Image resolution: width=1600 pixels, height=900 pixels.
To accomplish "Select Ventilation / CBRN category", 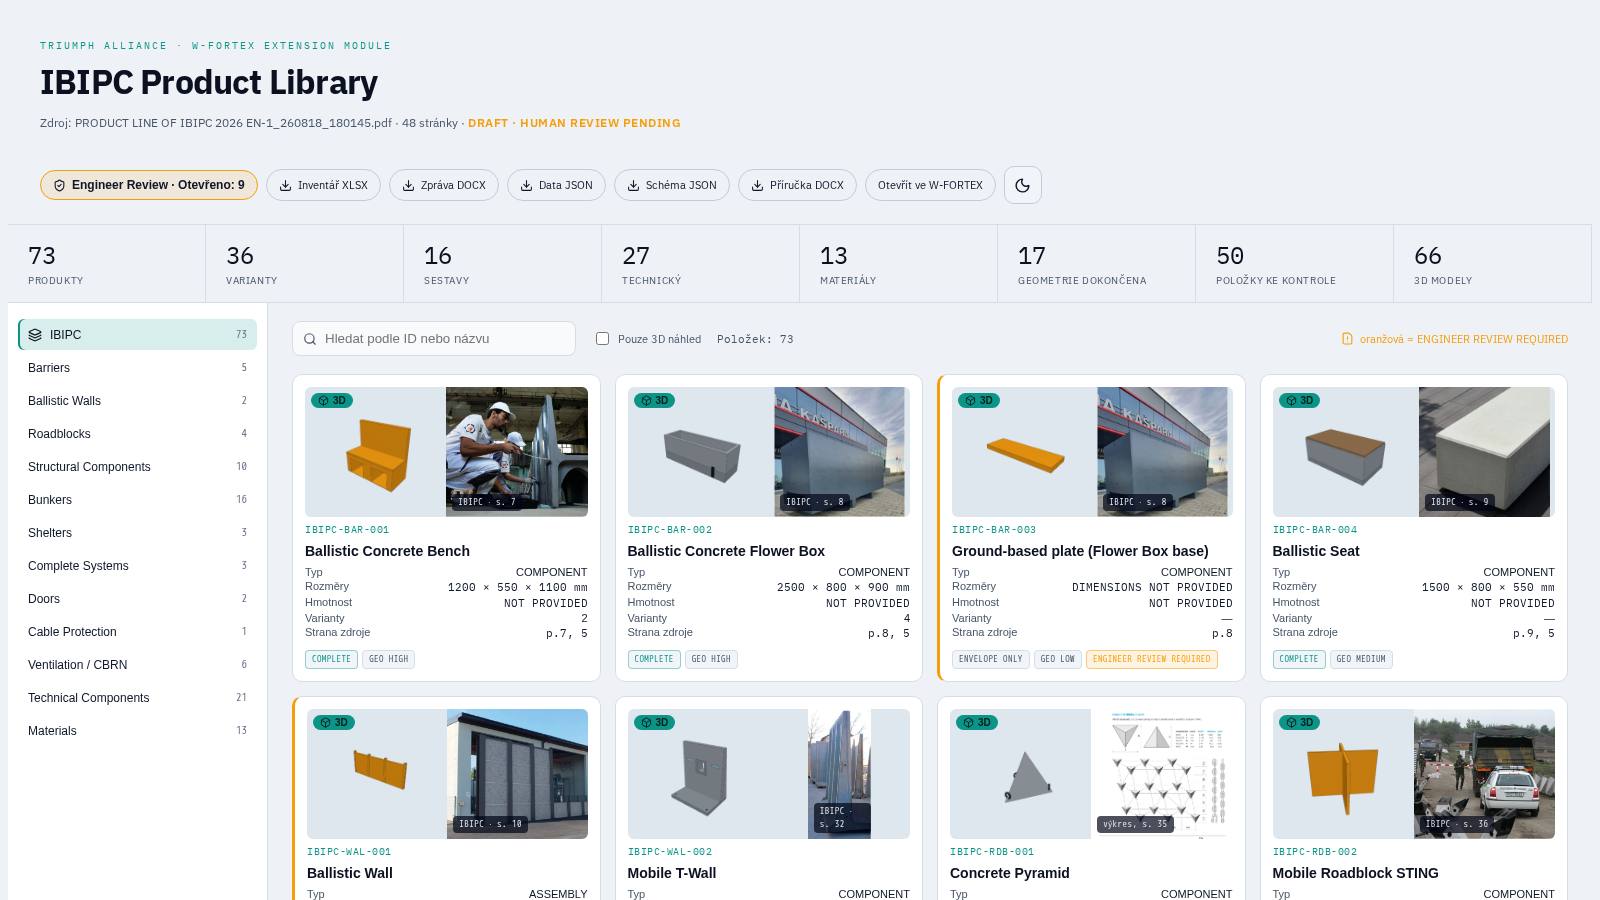I will (137, 665).
